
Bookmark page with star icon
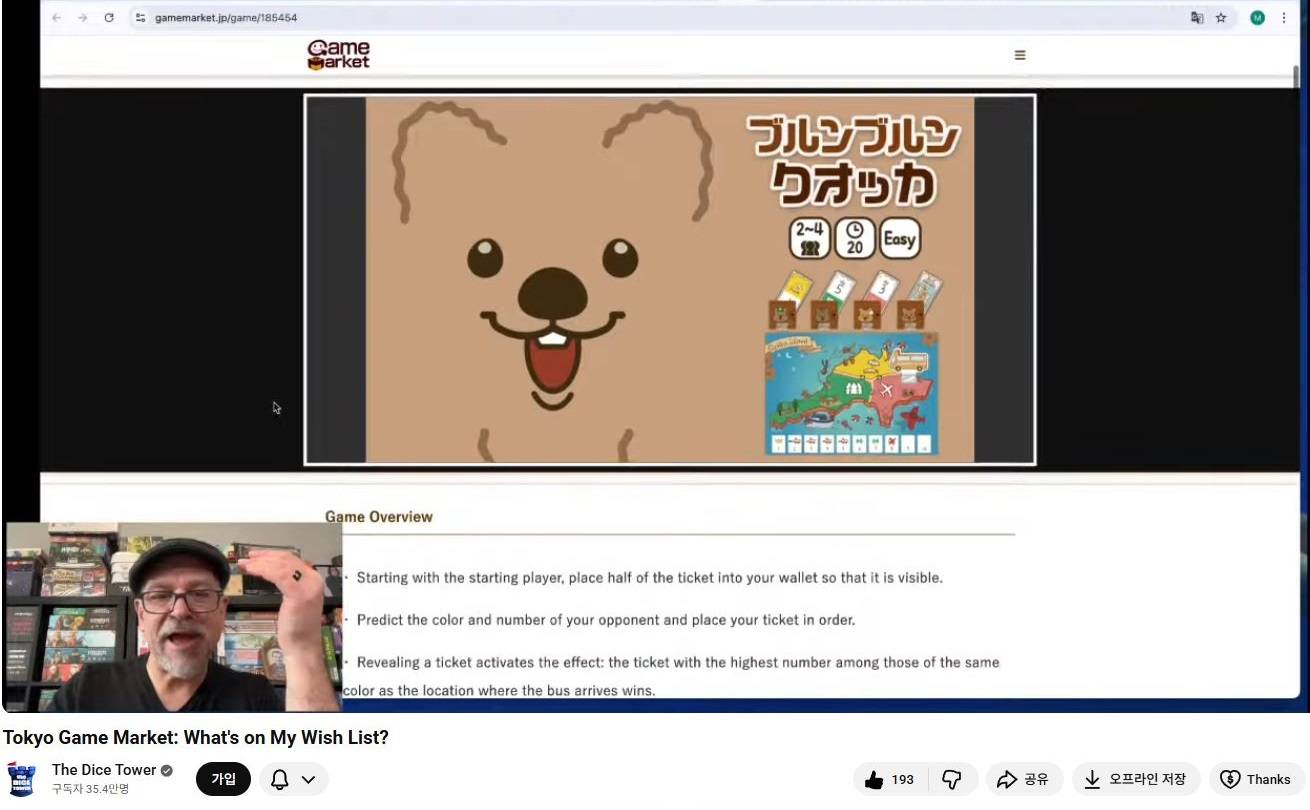(x=1221, y=18)
